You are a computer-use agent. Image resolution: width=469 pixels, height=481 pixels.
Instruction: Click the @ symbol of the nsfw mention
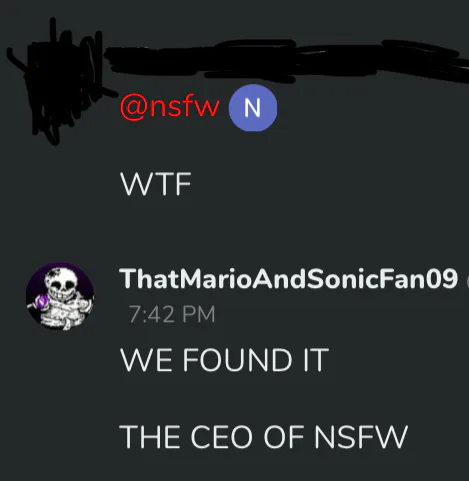click(x=133, y=107)
